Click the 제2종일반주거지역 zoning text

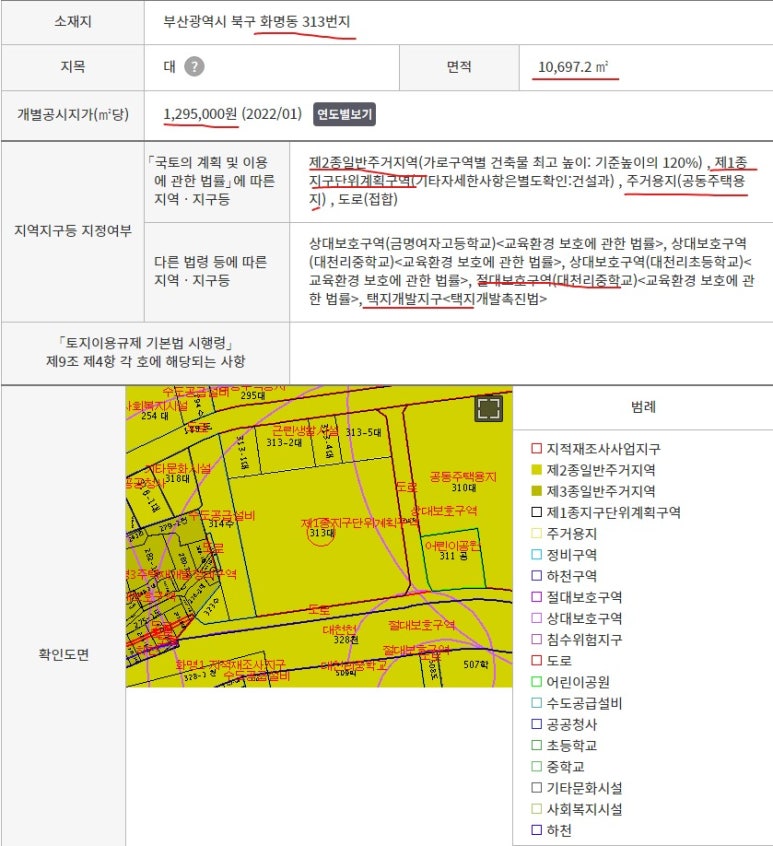[x=363, y=162]
